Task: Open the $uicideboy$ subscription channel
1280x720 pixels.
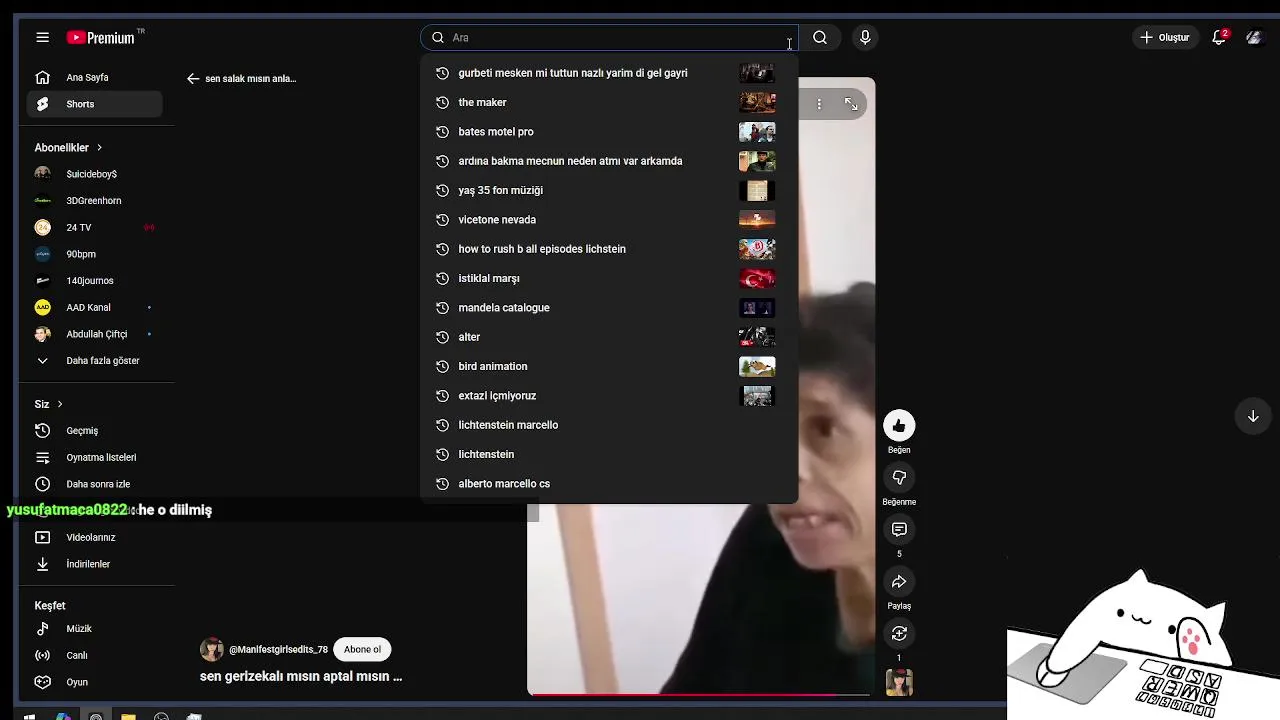Action: (95, 174)
